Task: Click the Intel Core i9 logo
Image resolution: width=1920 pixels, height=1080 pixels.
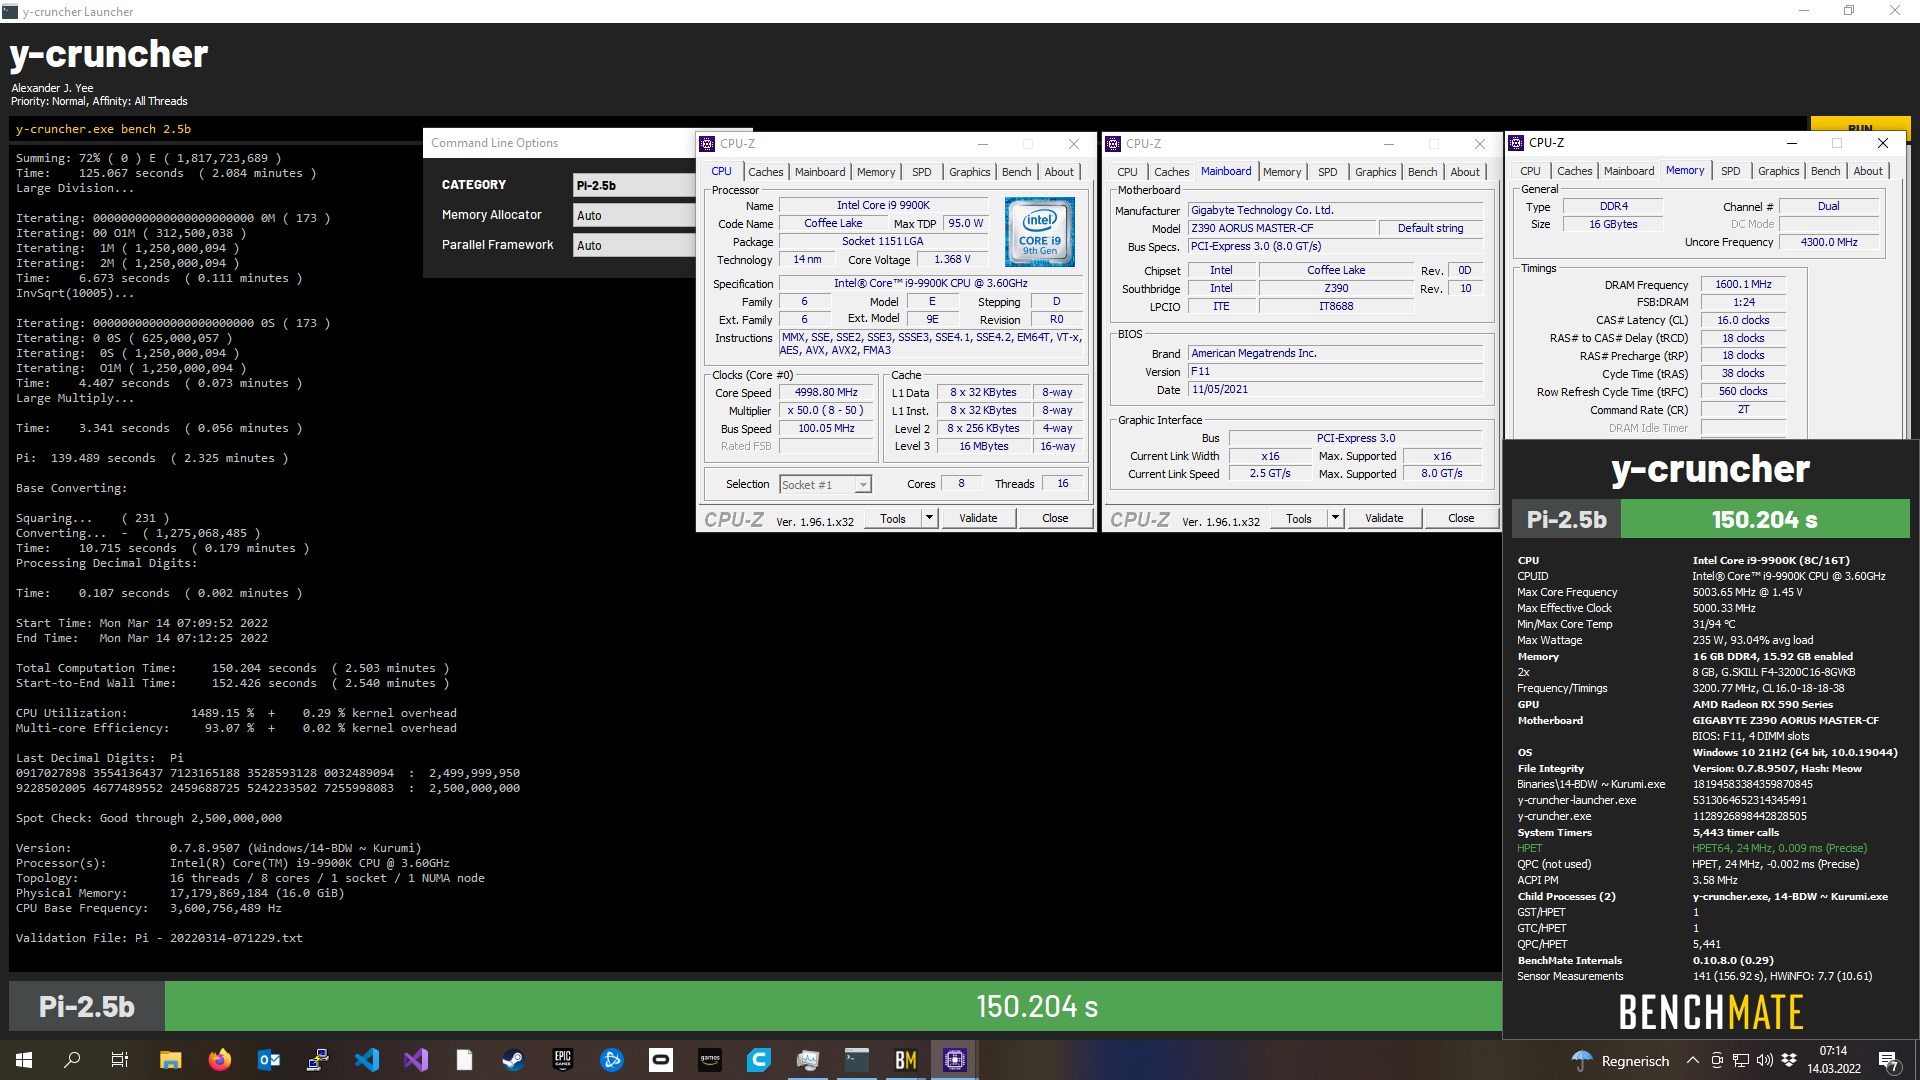Action: point(1040,232)
